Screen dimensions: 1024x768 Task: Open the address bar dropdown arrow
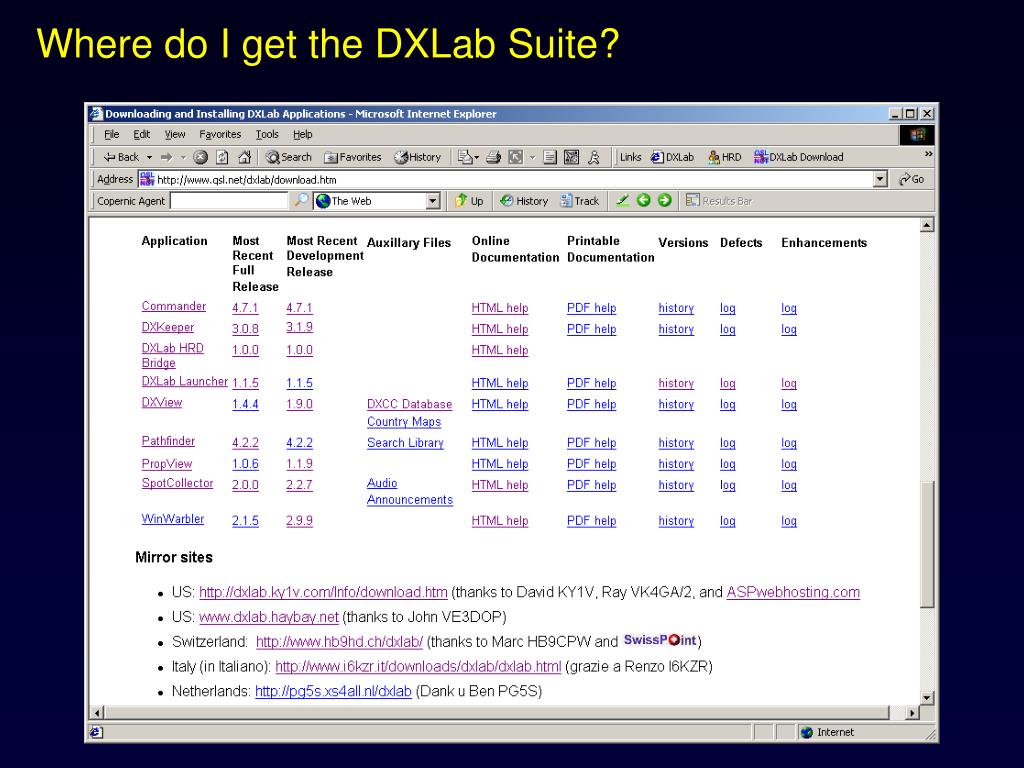(x=880, y=179)
